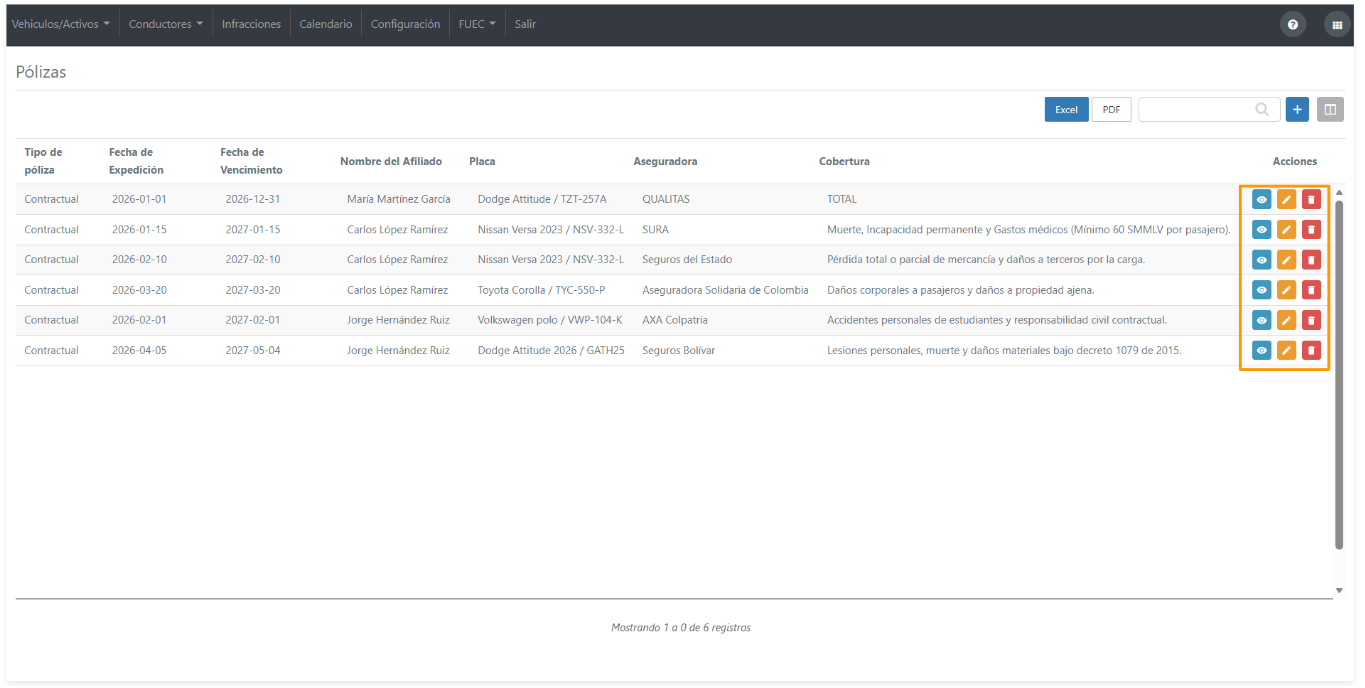Click the scrollbar up arrow

pos(1339,192)
